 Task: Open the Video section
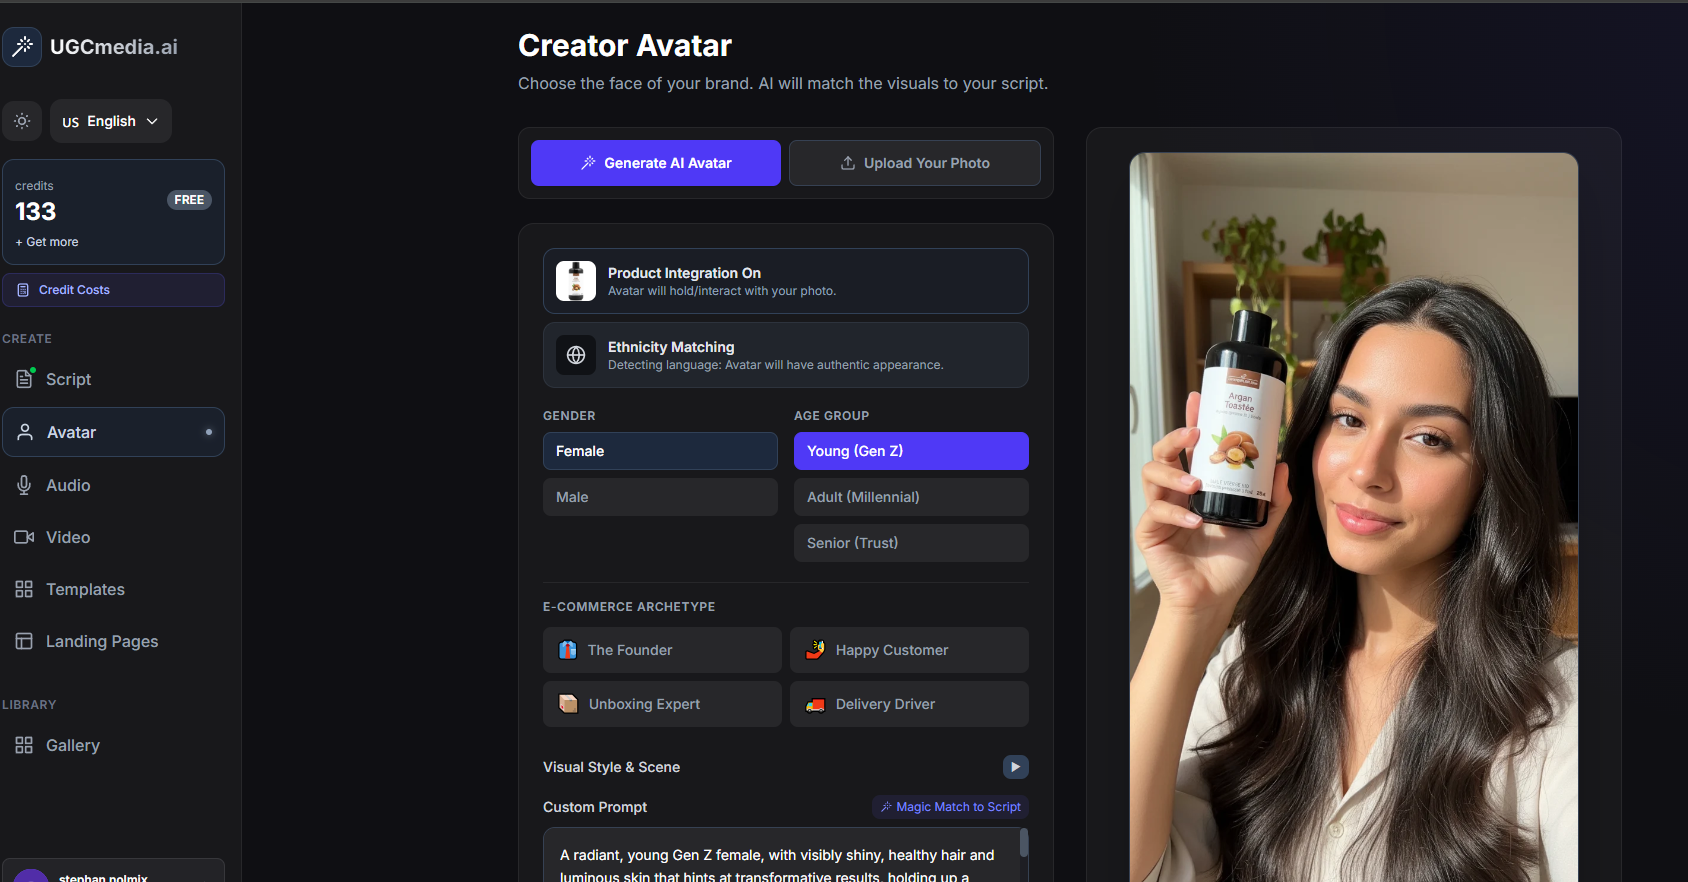tap(113, 537)
